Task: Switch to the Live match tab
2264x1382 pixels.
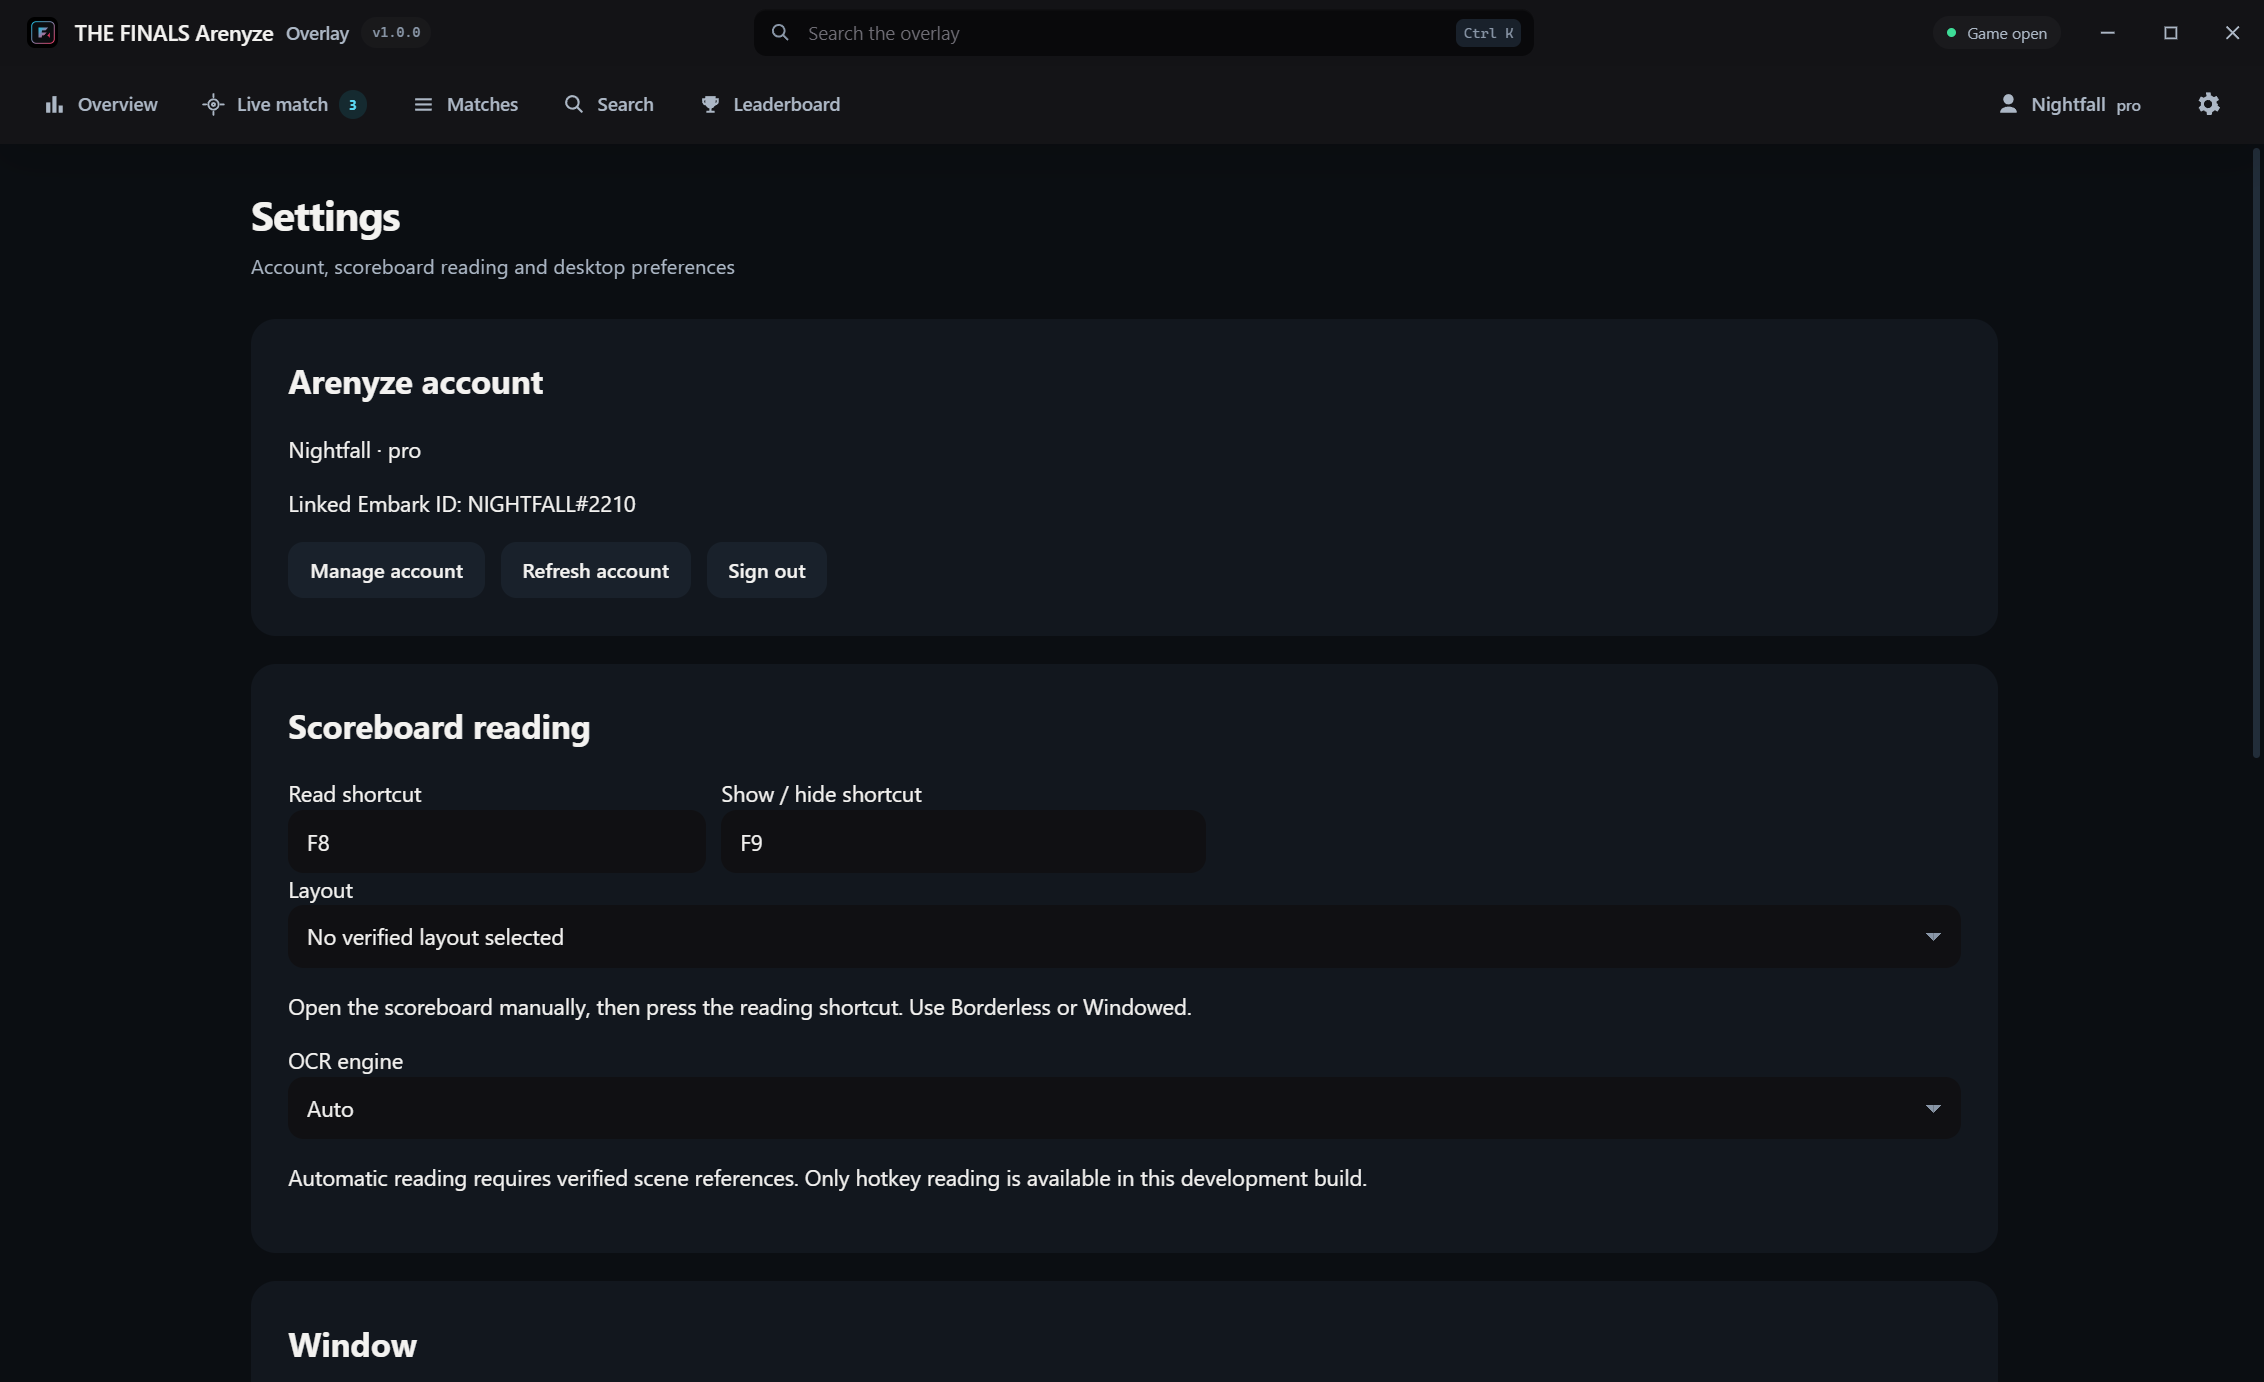Action: 283,104
